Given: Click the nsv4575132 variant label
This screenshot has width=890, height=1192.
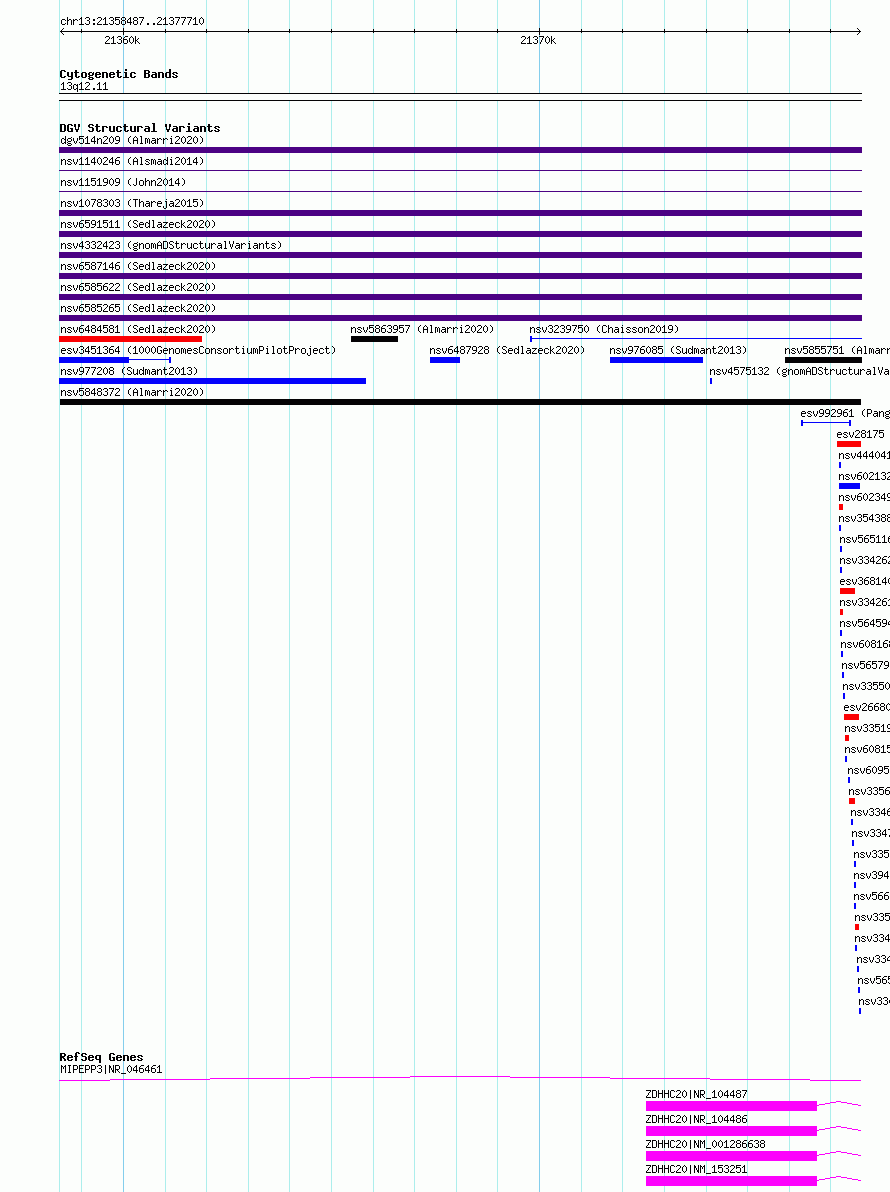Looking at the screenshot, I should click(x=799, y=372).
